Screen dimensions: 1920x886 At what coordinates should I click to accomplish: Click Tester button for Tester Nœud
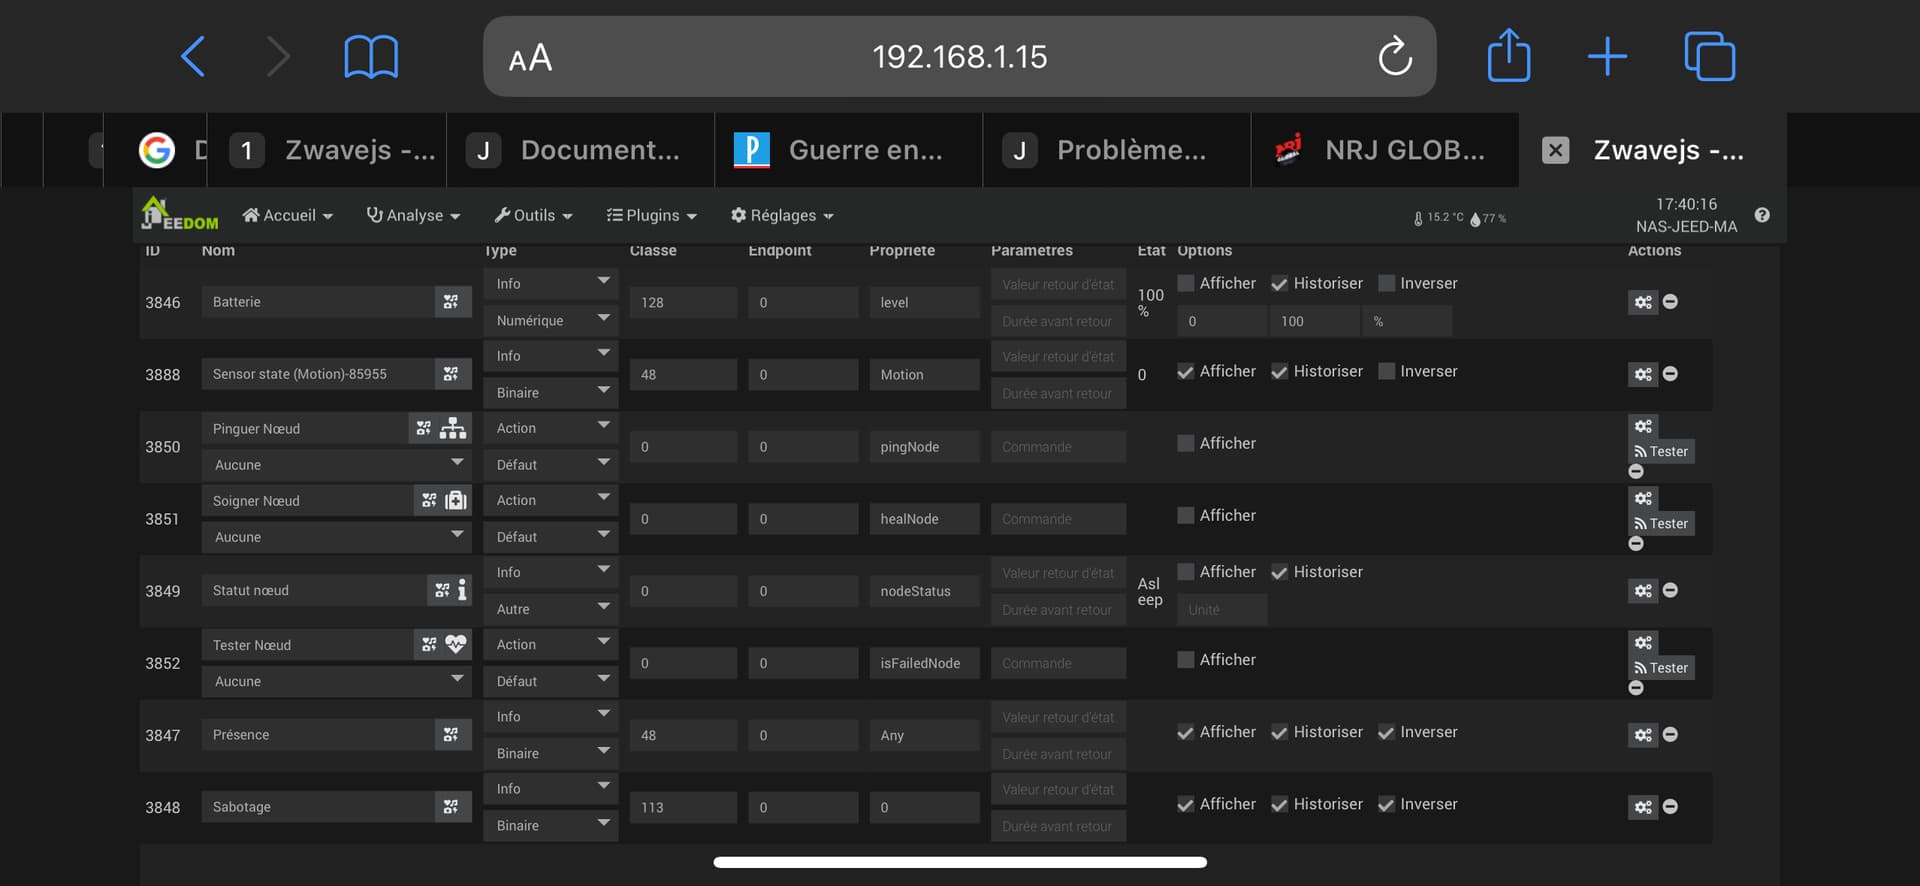click(1661, 668)
